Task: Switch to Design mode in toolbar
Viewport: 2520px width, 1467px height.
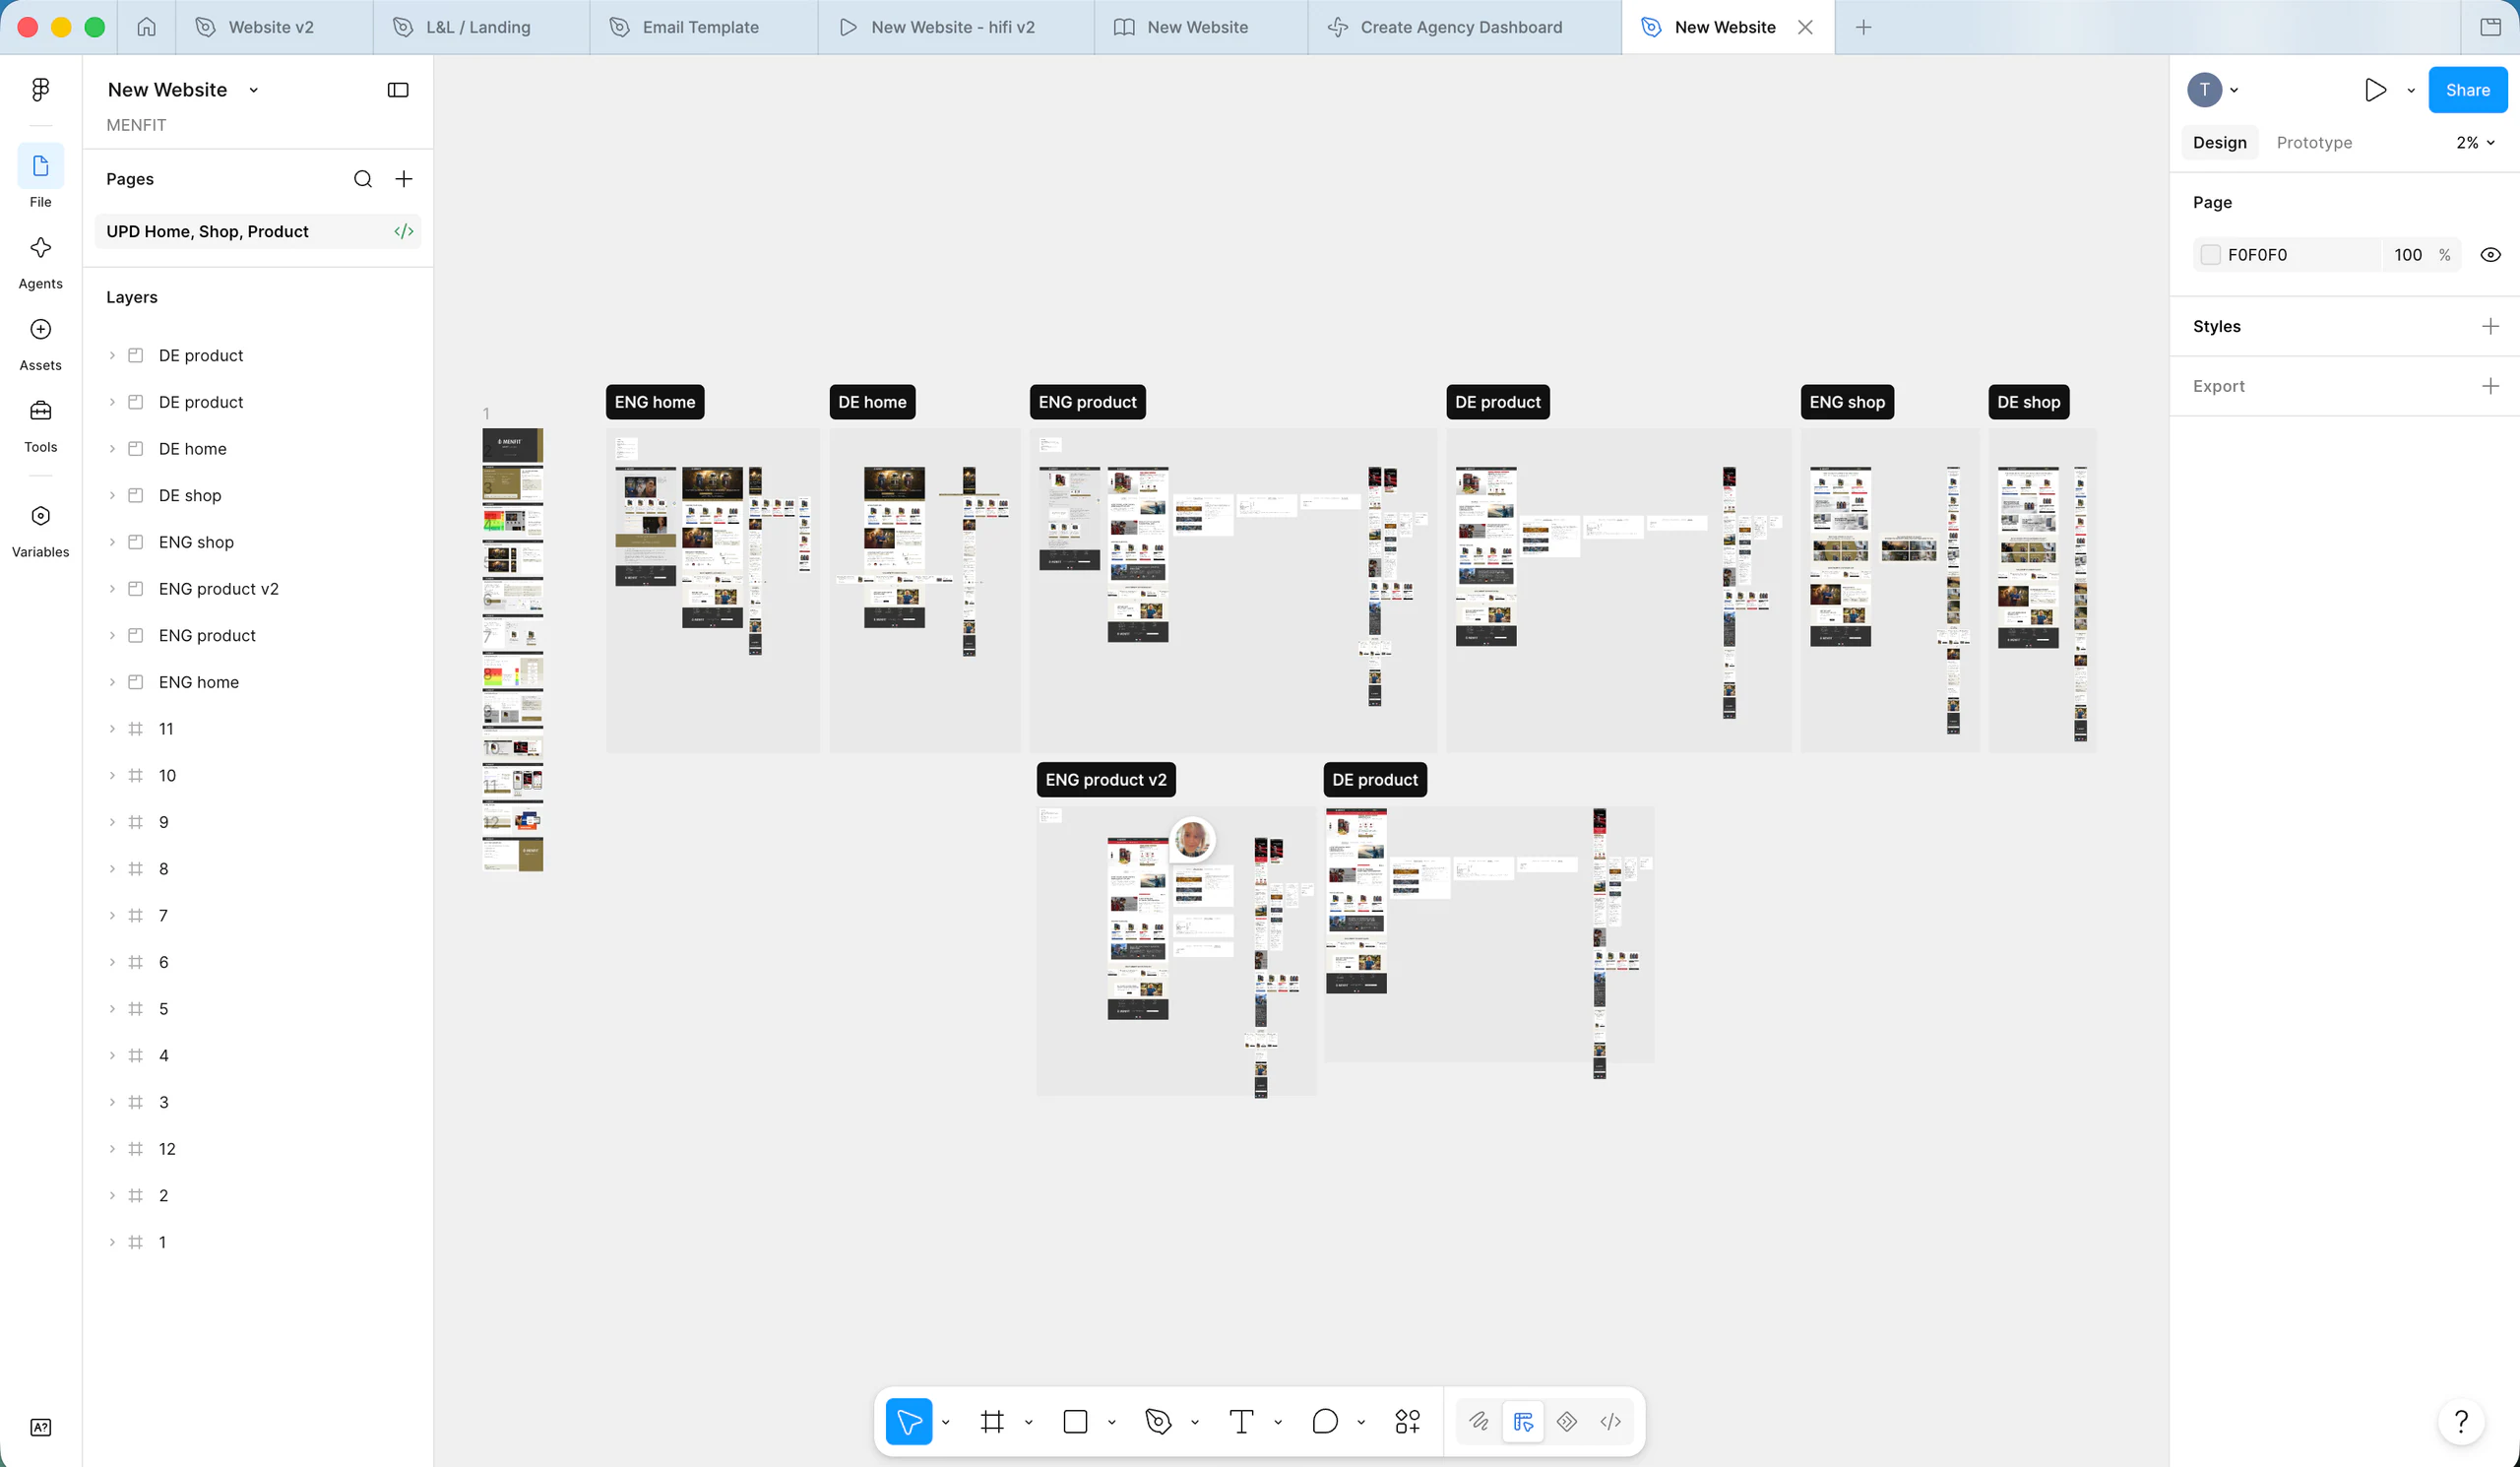Action: pos(1523,1421)
